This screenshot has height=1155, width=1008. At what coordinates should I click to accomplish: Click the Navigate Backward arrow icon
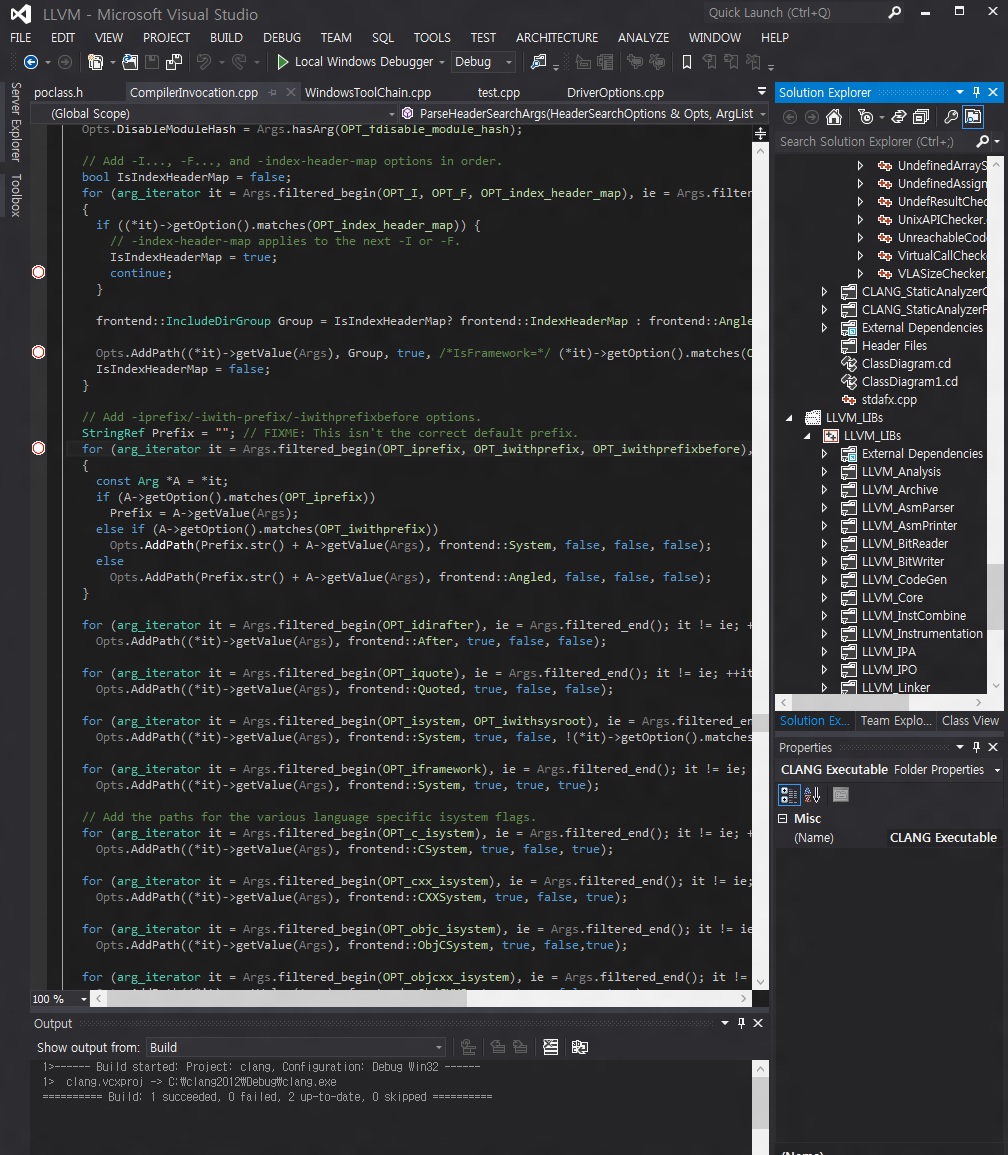point(31,62)
